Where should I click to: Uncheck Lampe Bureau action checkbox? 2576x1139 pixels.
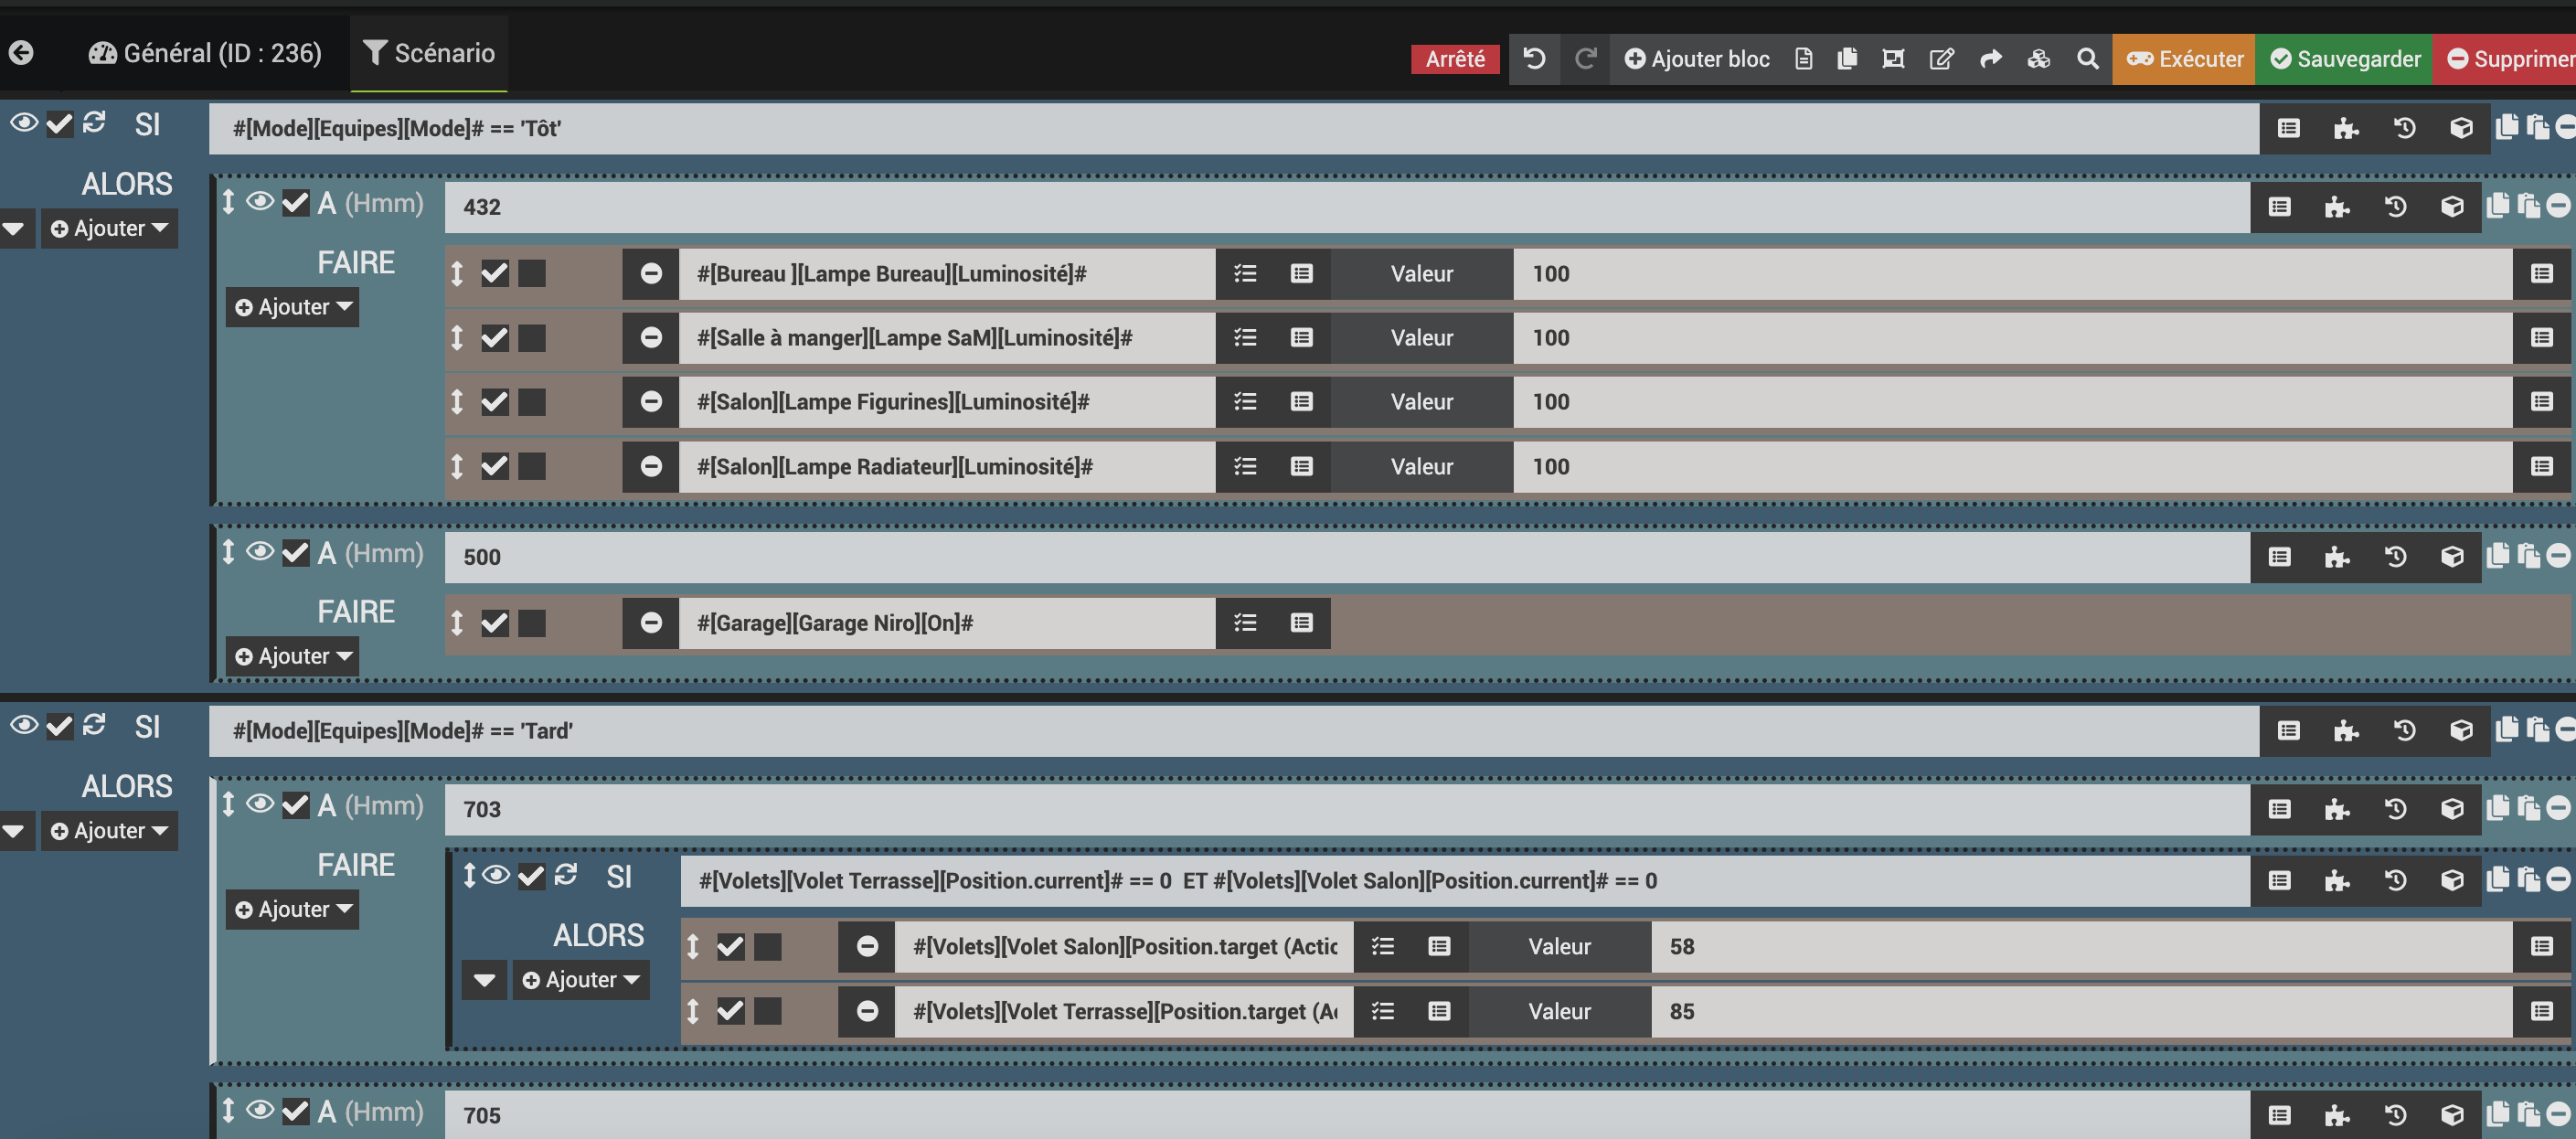pos(495,274)
